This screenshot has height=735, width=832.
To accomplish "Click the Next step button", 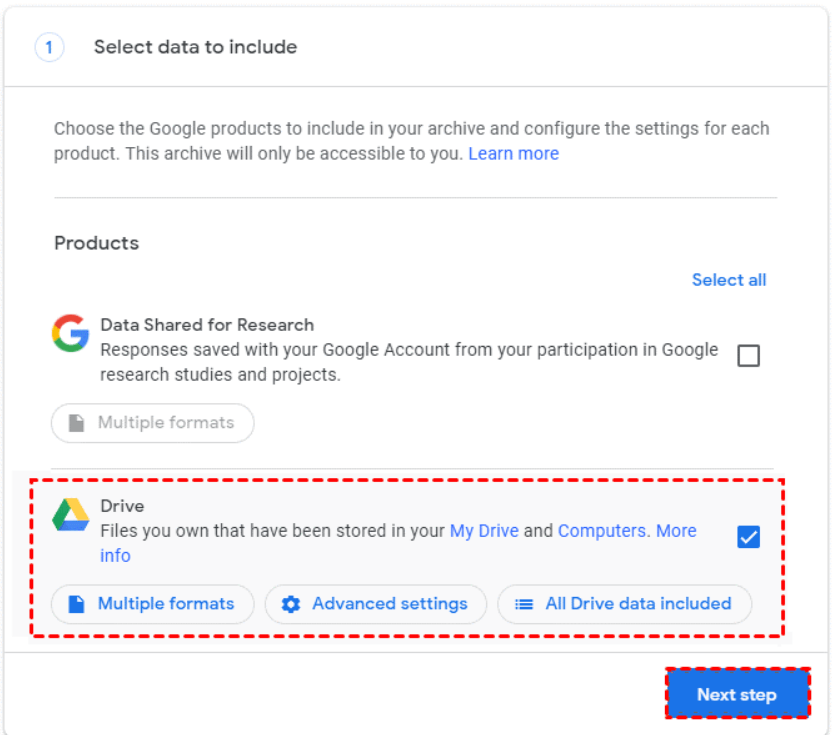I will 737,694.
